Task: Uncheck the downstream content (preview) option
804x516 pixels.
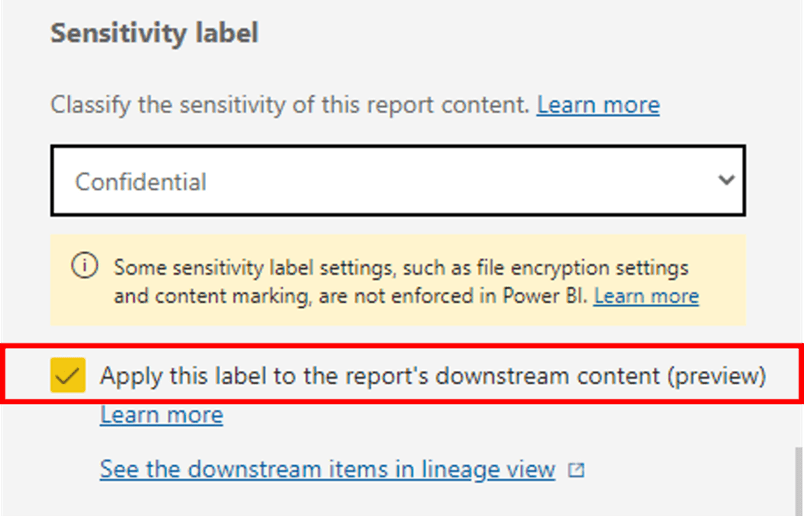Action: click(68, 375)
